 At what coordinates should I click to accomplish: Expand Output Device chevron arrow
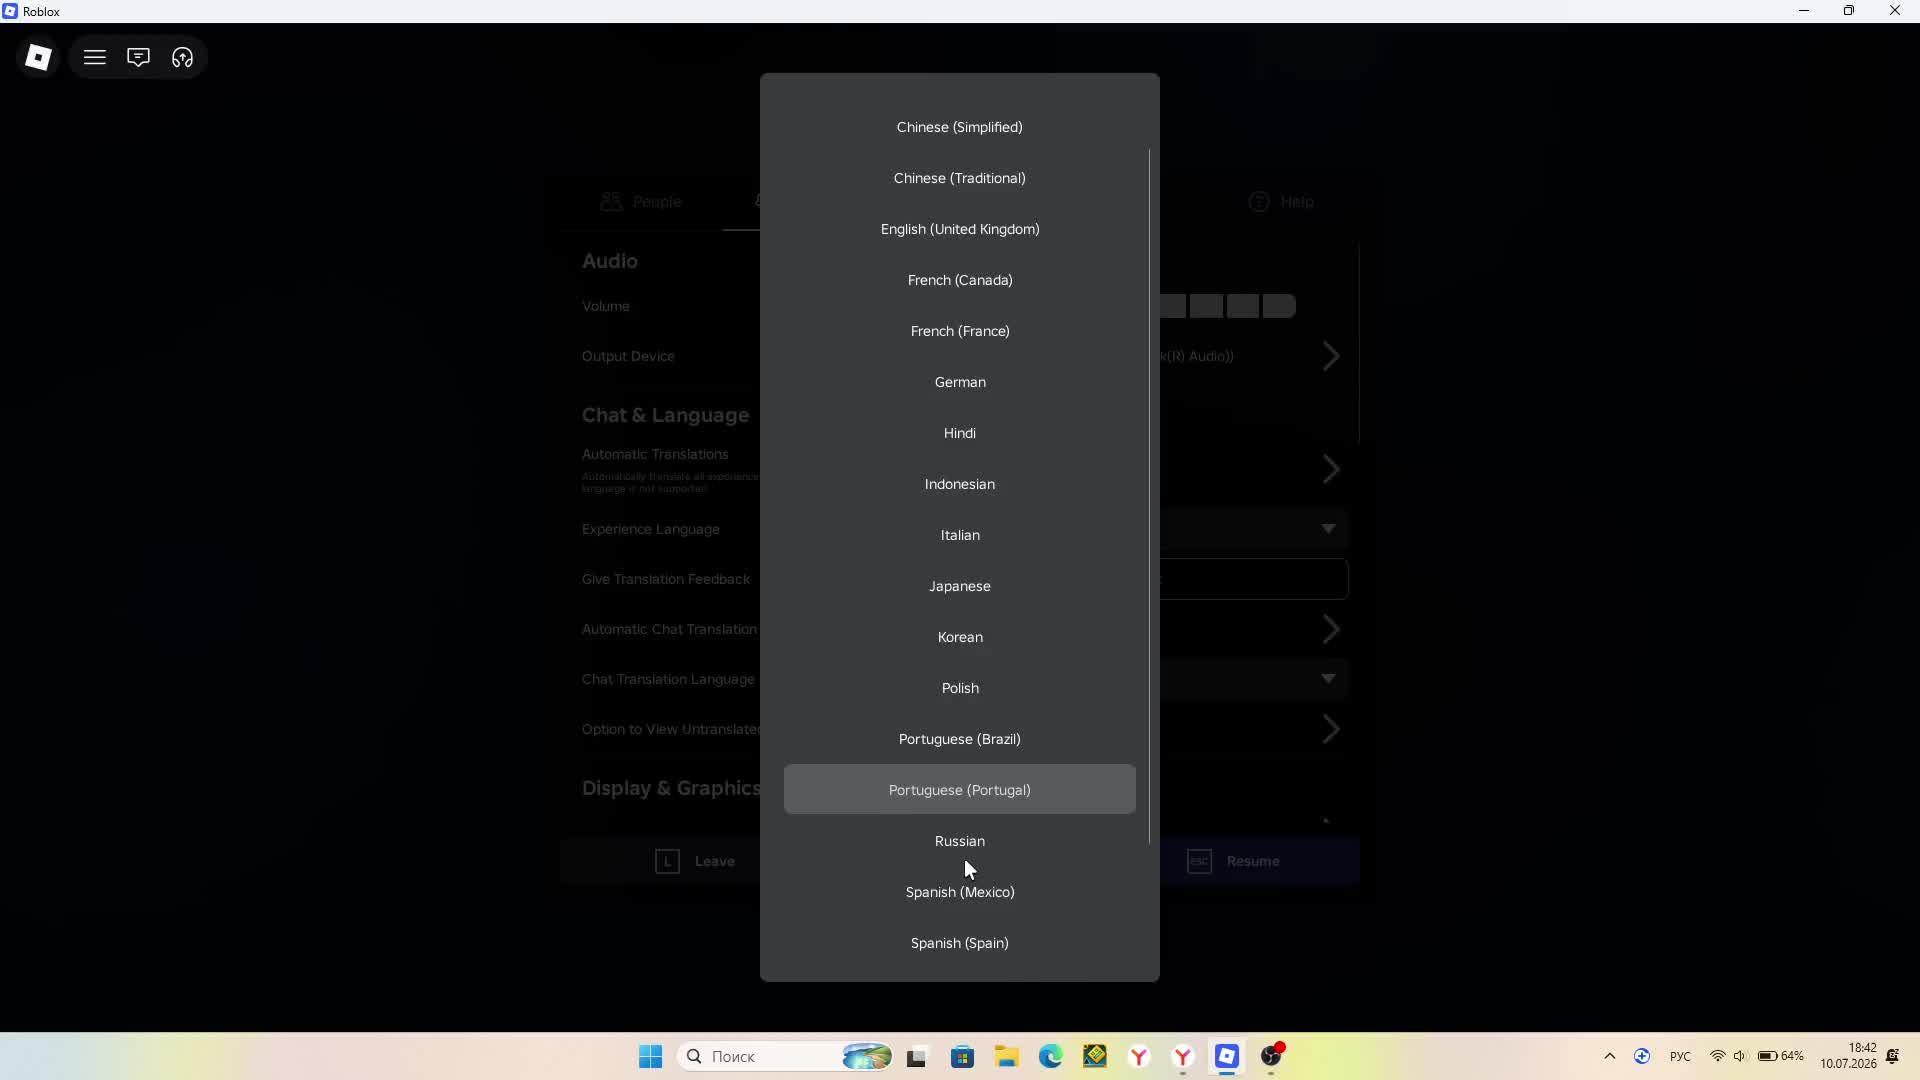tap(1330, 356)
